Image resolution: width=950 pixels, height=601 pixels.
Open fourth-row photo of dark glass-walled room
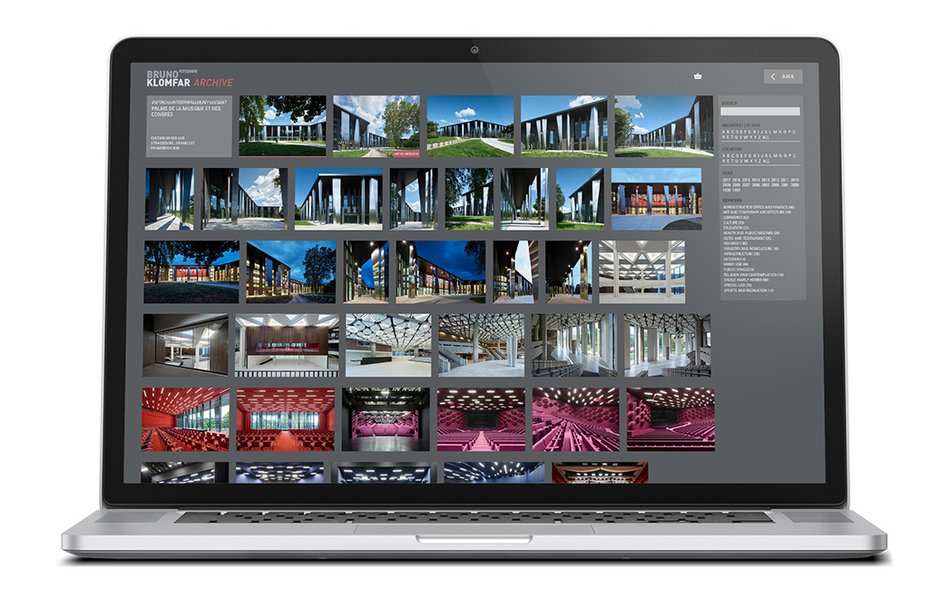[185, 345]
